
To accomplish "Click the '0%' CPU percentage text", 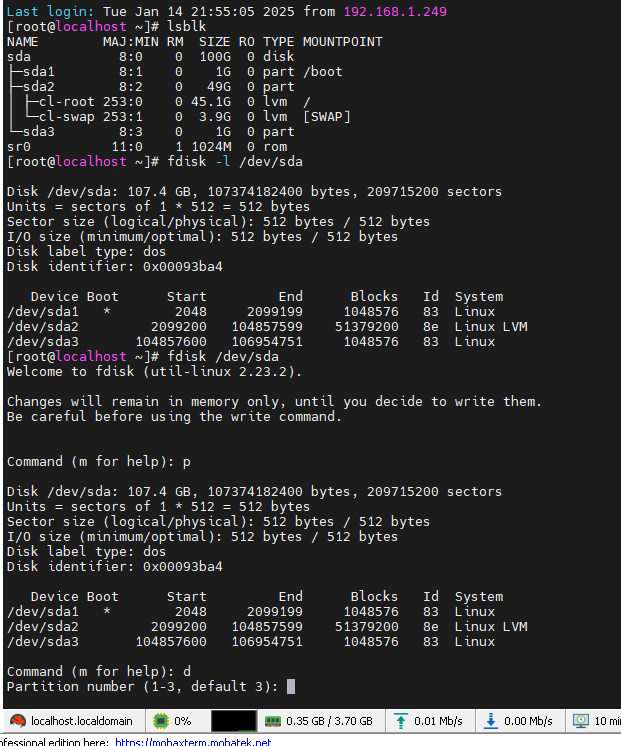I will 183,721.
